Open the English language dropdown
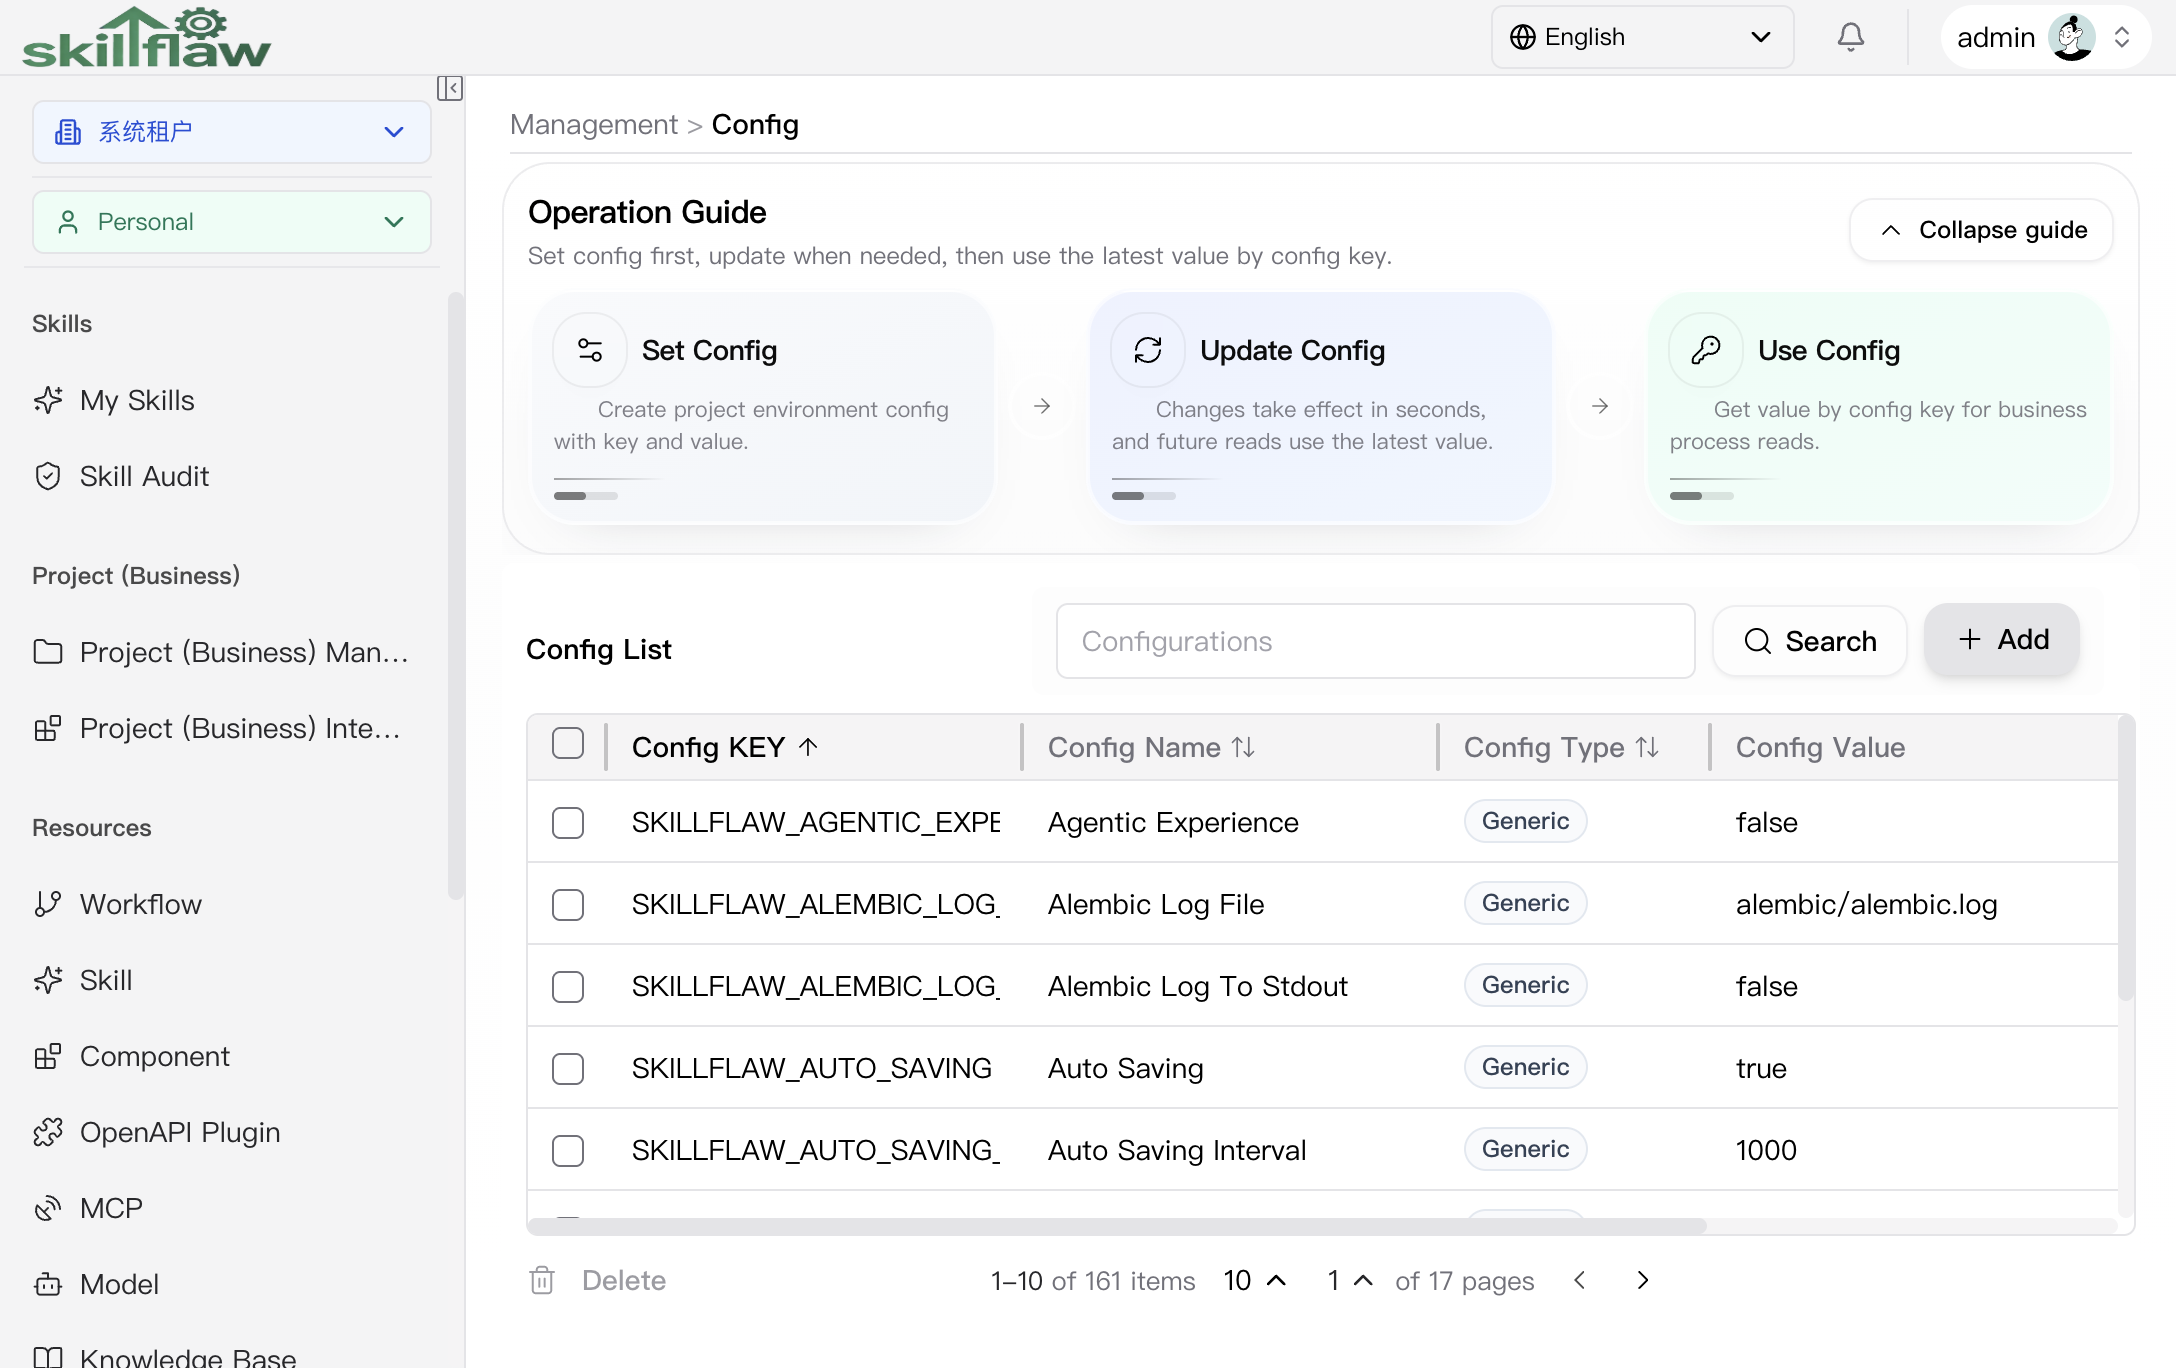This screenshot has width=2176, height=1368. (x=1642, y=37)
